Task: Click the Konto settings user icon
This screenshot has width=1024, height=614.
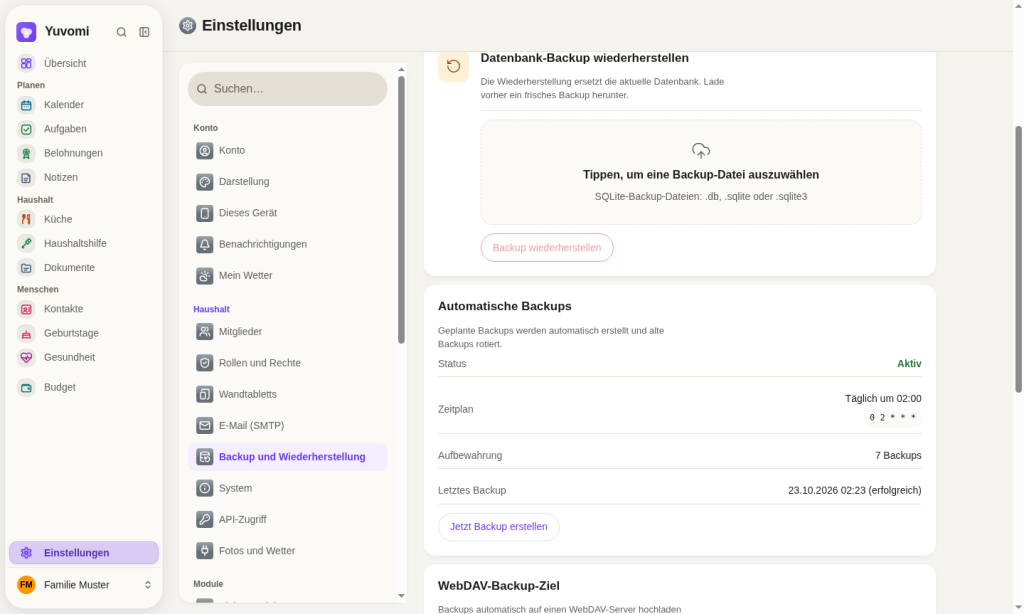Action: pos(204,150)
